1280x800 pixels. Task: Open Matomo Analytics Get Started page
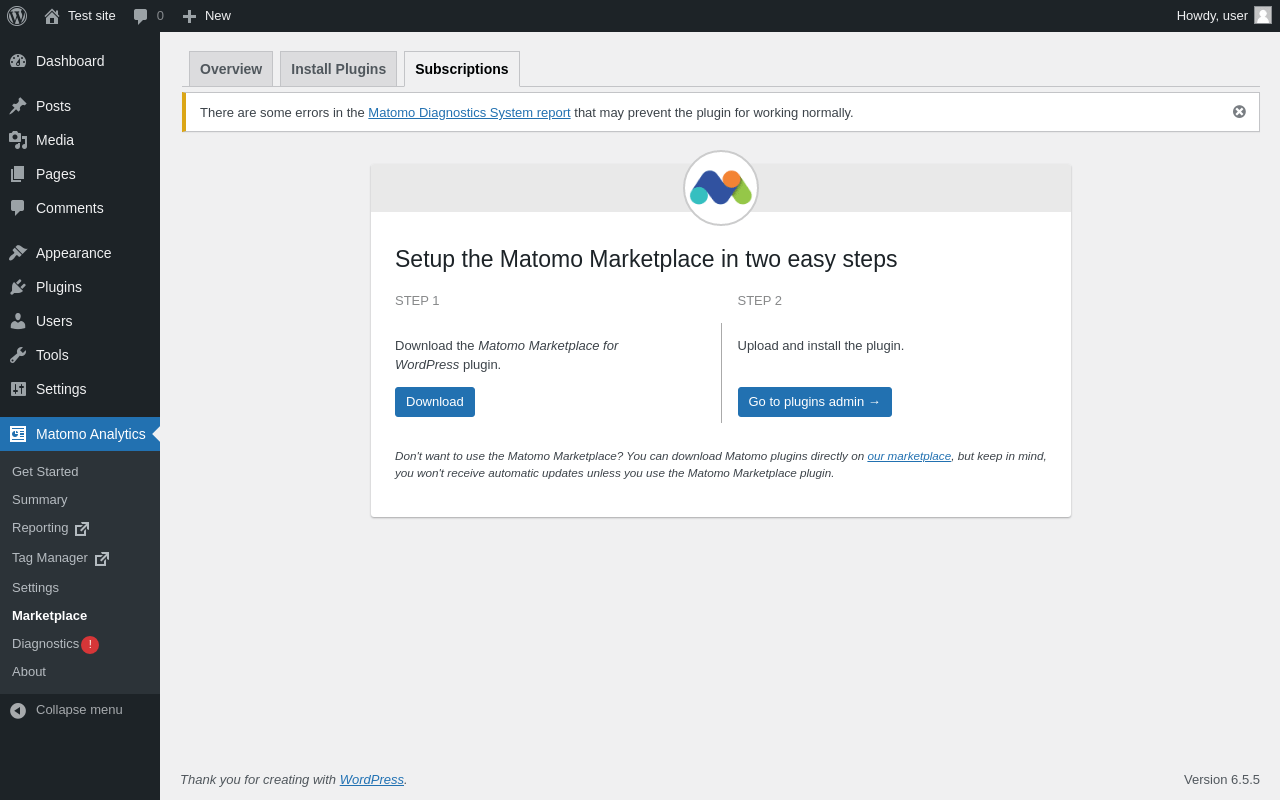[45, 472]
